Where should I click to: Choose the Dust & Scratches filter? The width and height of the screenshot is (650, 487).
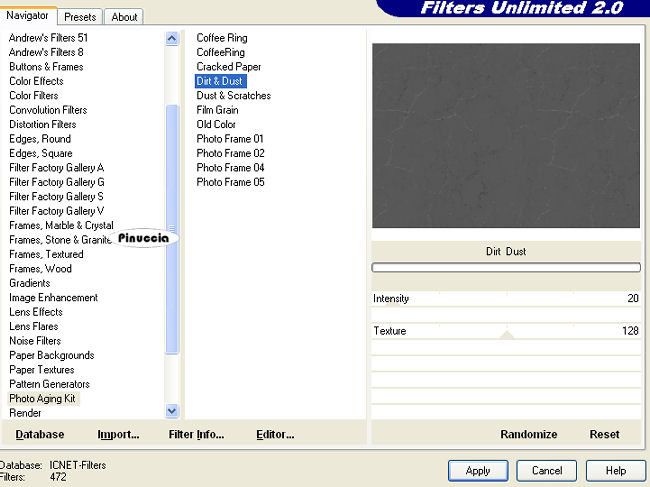[233, 96]
